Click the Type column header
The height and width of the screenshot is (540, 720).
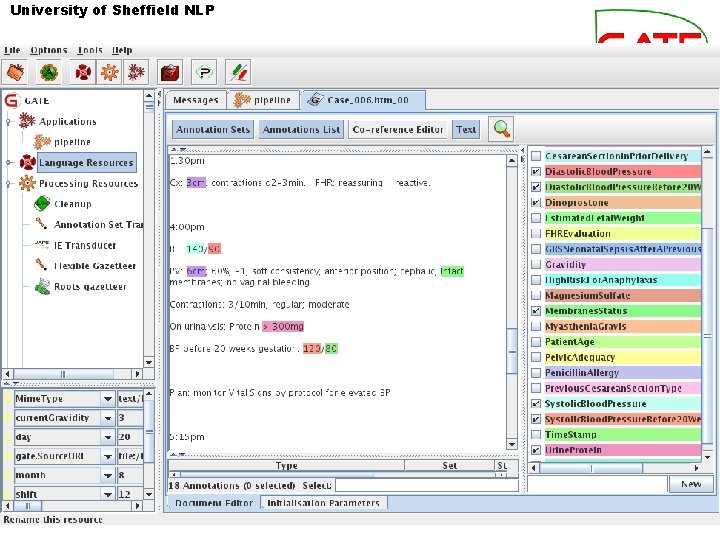287,466
